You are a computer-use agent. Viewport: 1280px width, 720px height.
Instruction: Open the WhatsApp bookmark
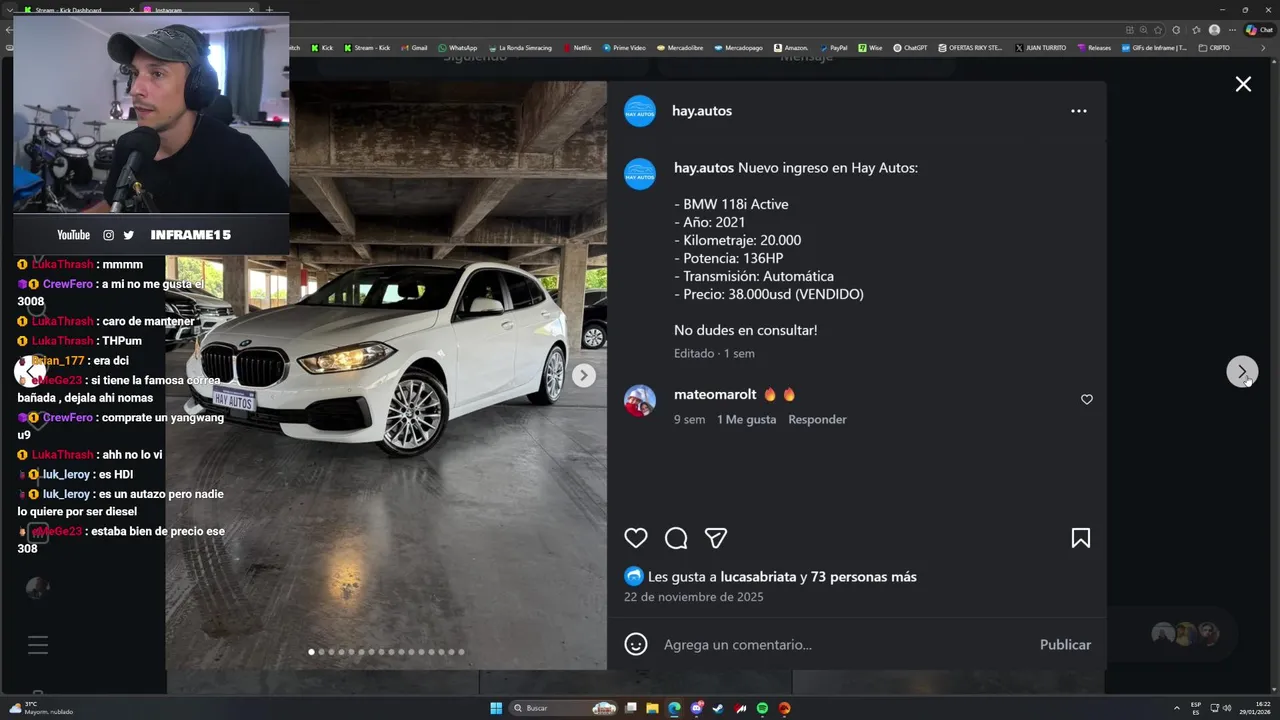[x=457, y=47]
